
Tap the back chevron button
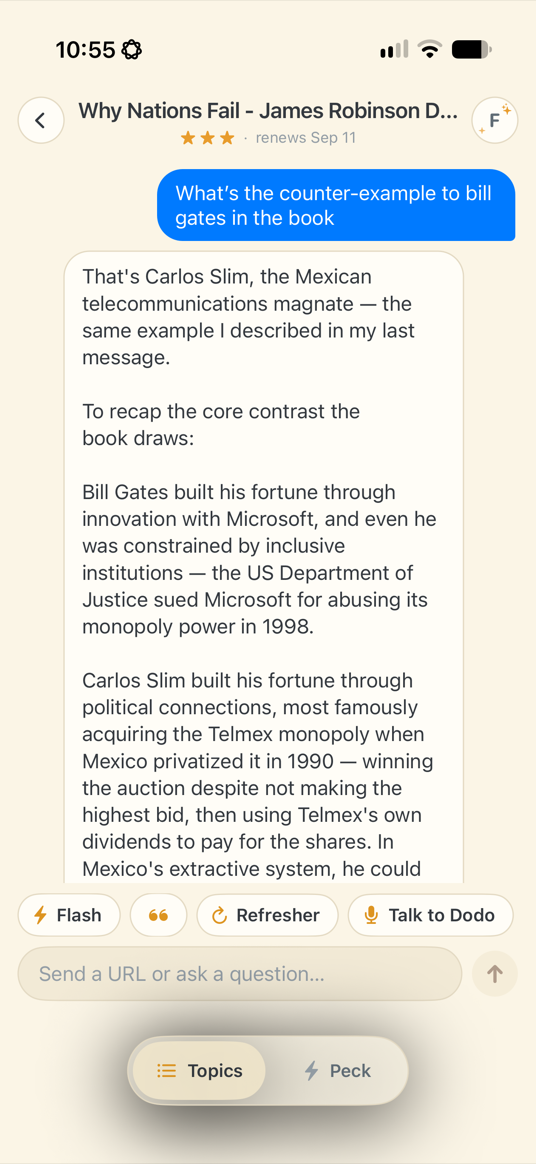(41, 120)
